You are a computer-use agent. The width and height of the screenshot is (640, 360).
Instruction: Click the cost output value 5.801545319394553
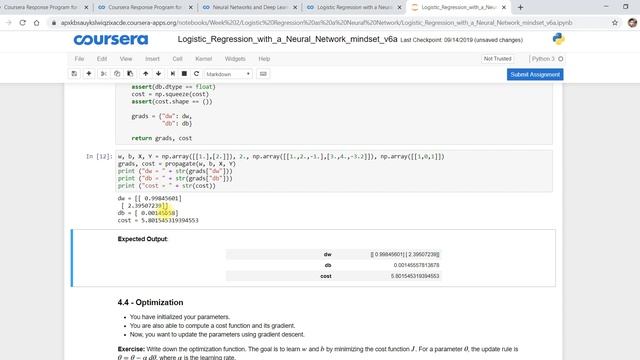169,220
